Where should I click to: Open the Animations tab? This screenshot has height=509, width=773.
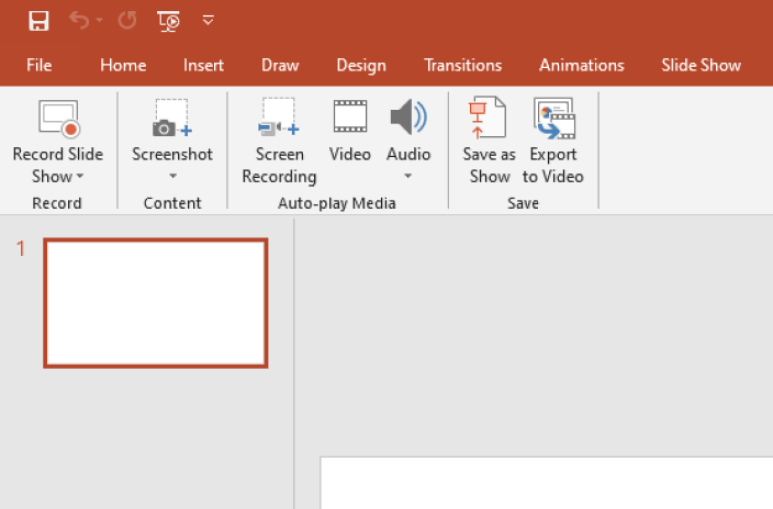581,65
